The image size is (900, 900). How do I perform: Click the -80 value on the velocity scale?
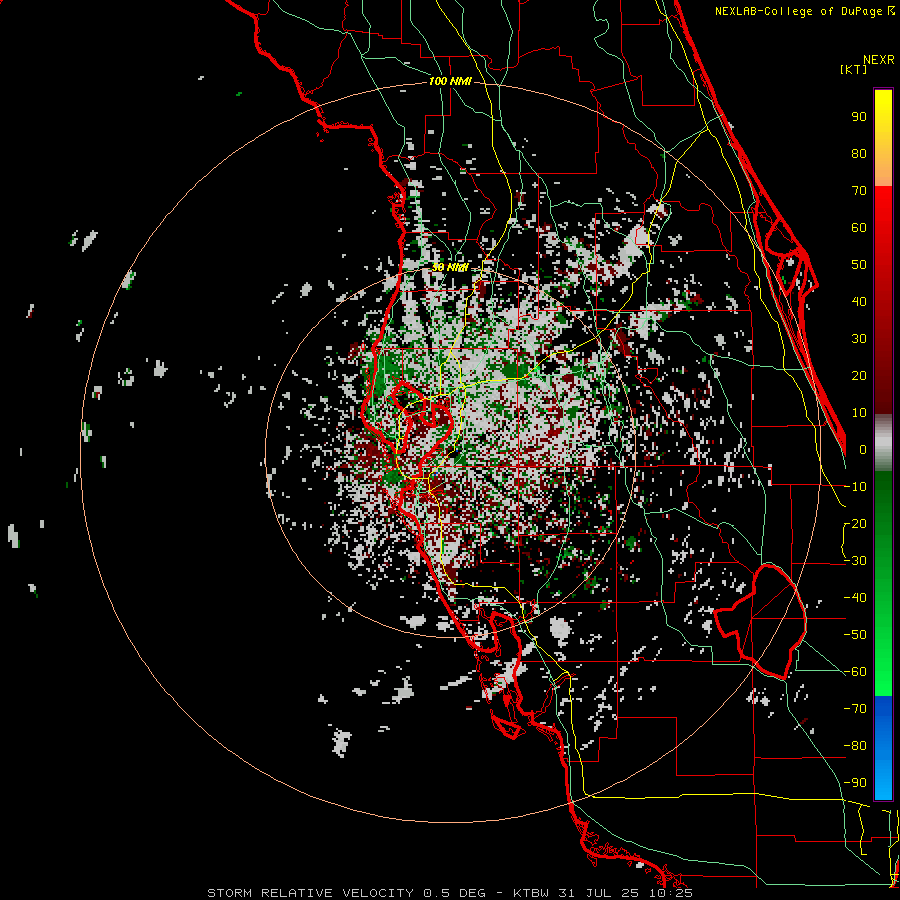pyautogui.click(x=855, y=746)
